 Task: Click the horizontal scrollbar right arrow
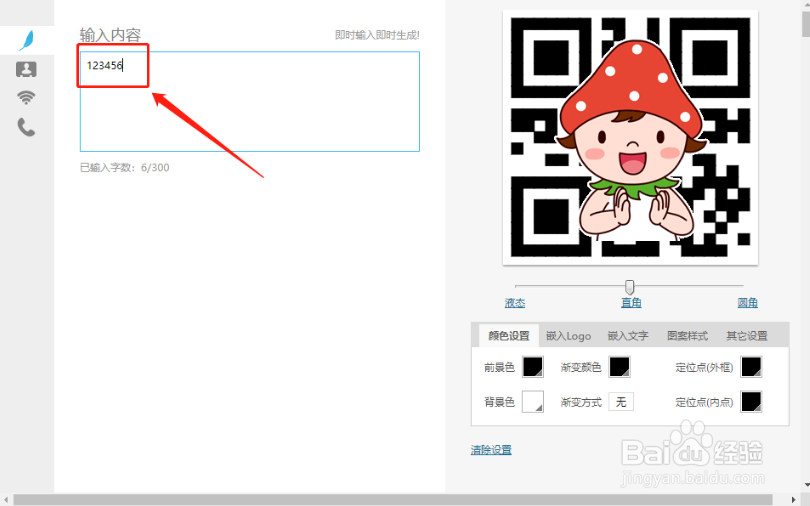coord(793,500)
